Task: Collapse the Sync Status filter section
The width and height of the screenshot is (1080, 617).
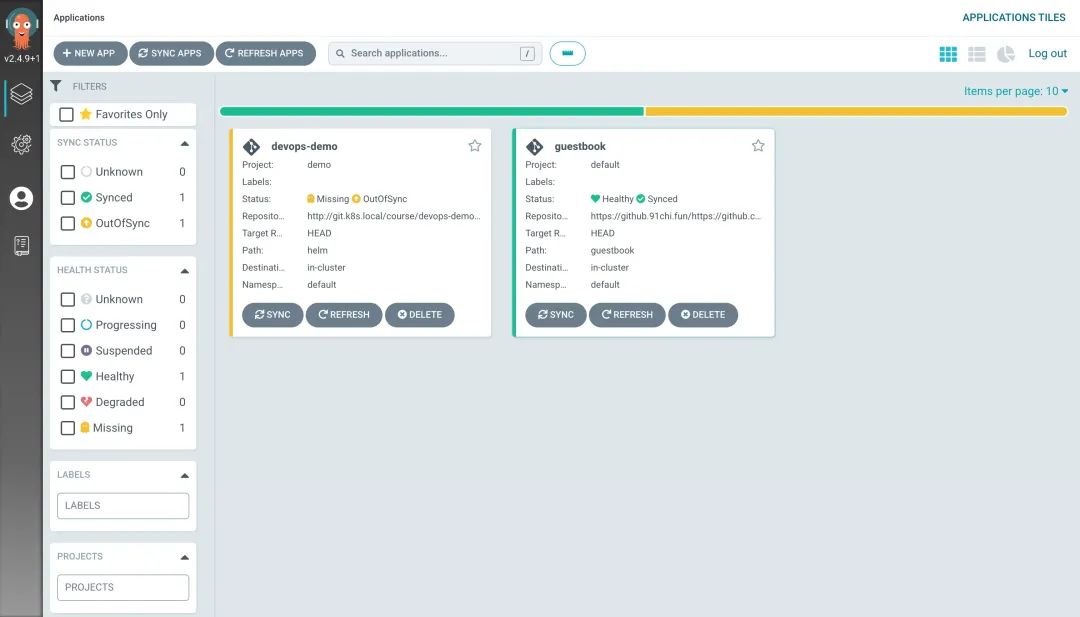Action: coord(185,143)
